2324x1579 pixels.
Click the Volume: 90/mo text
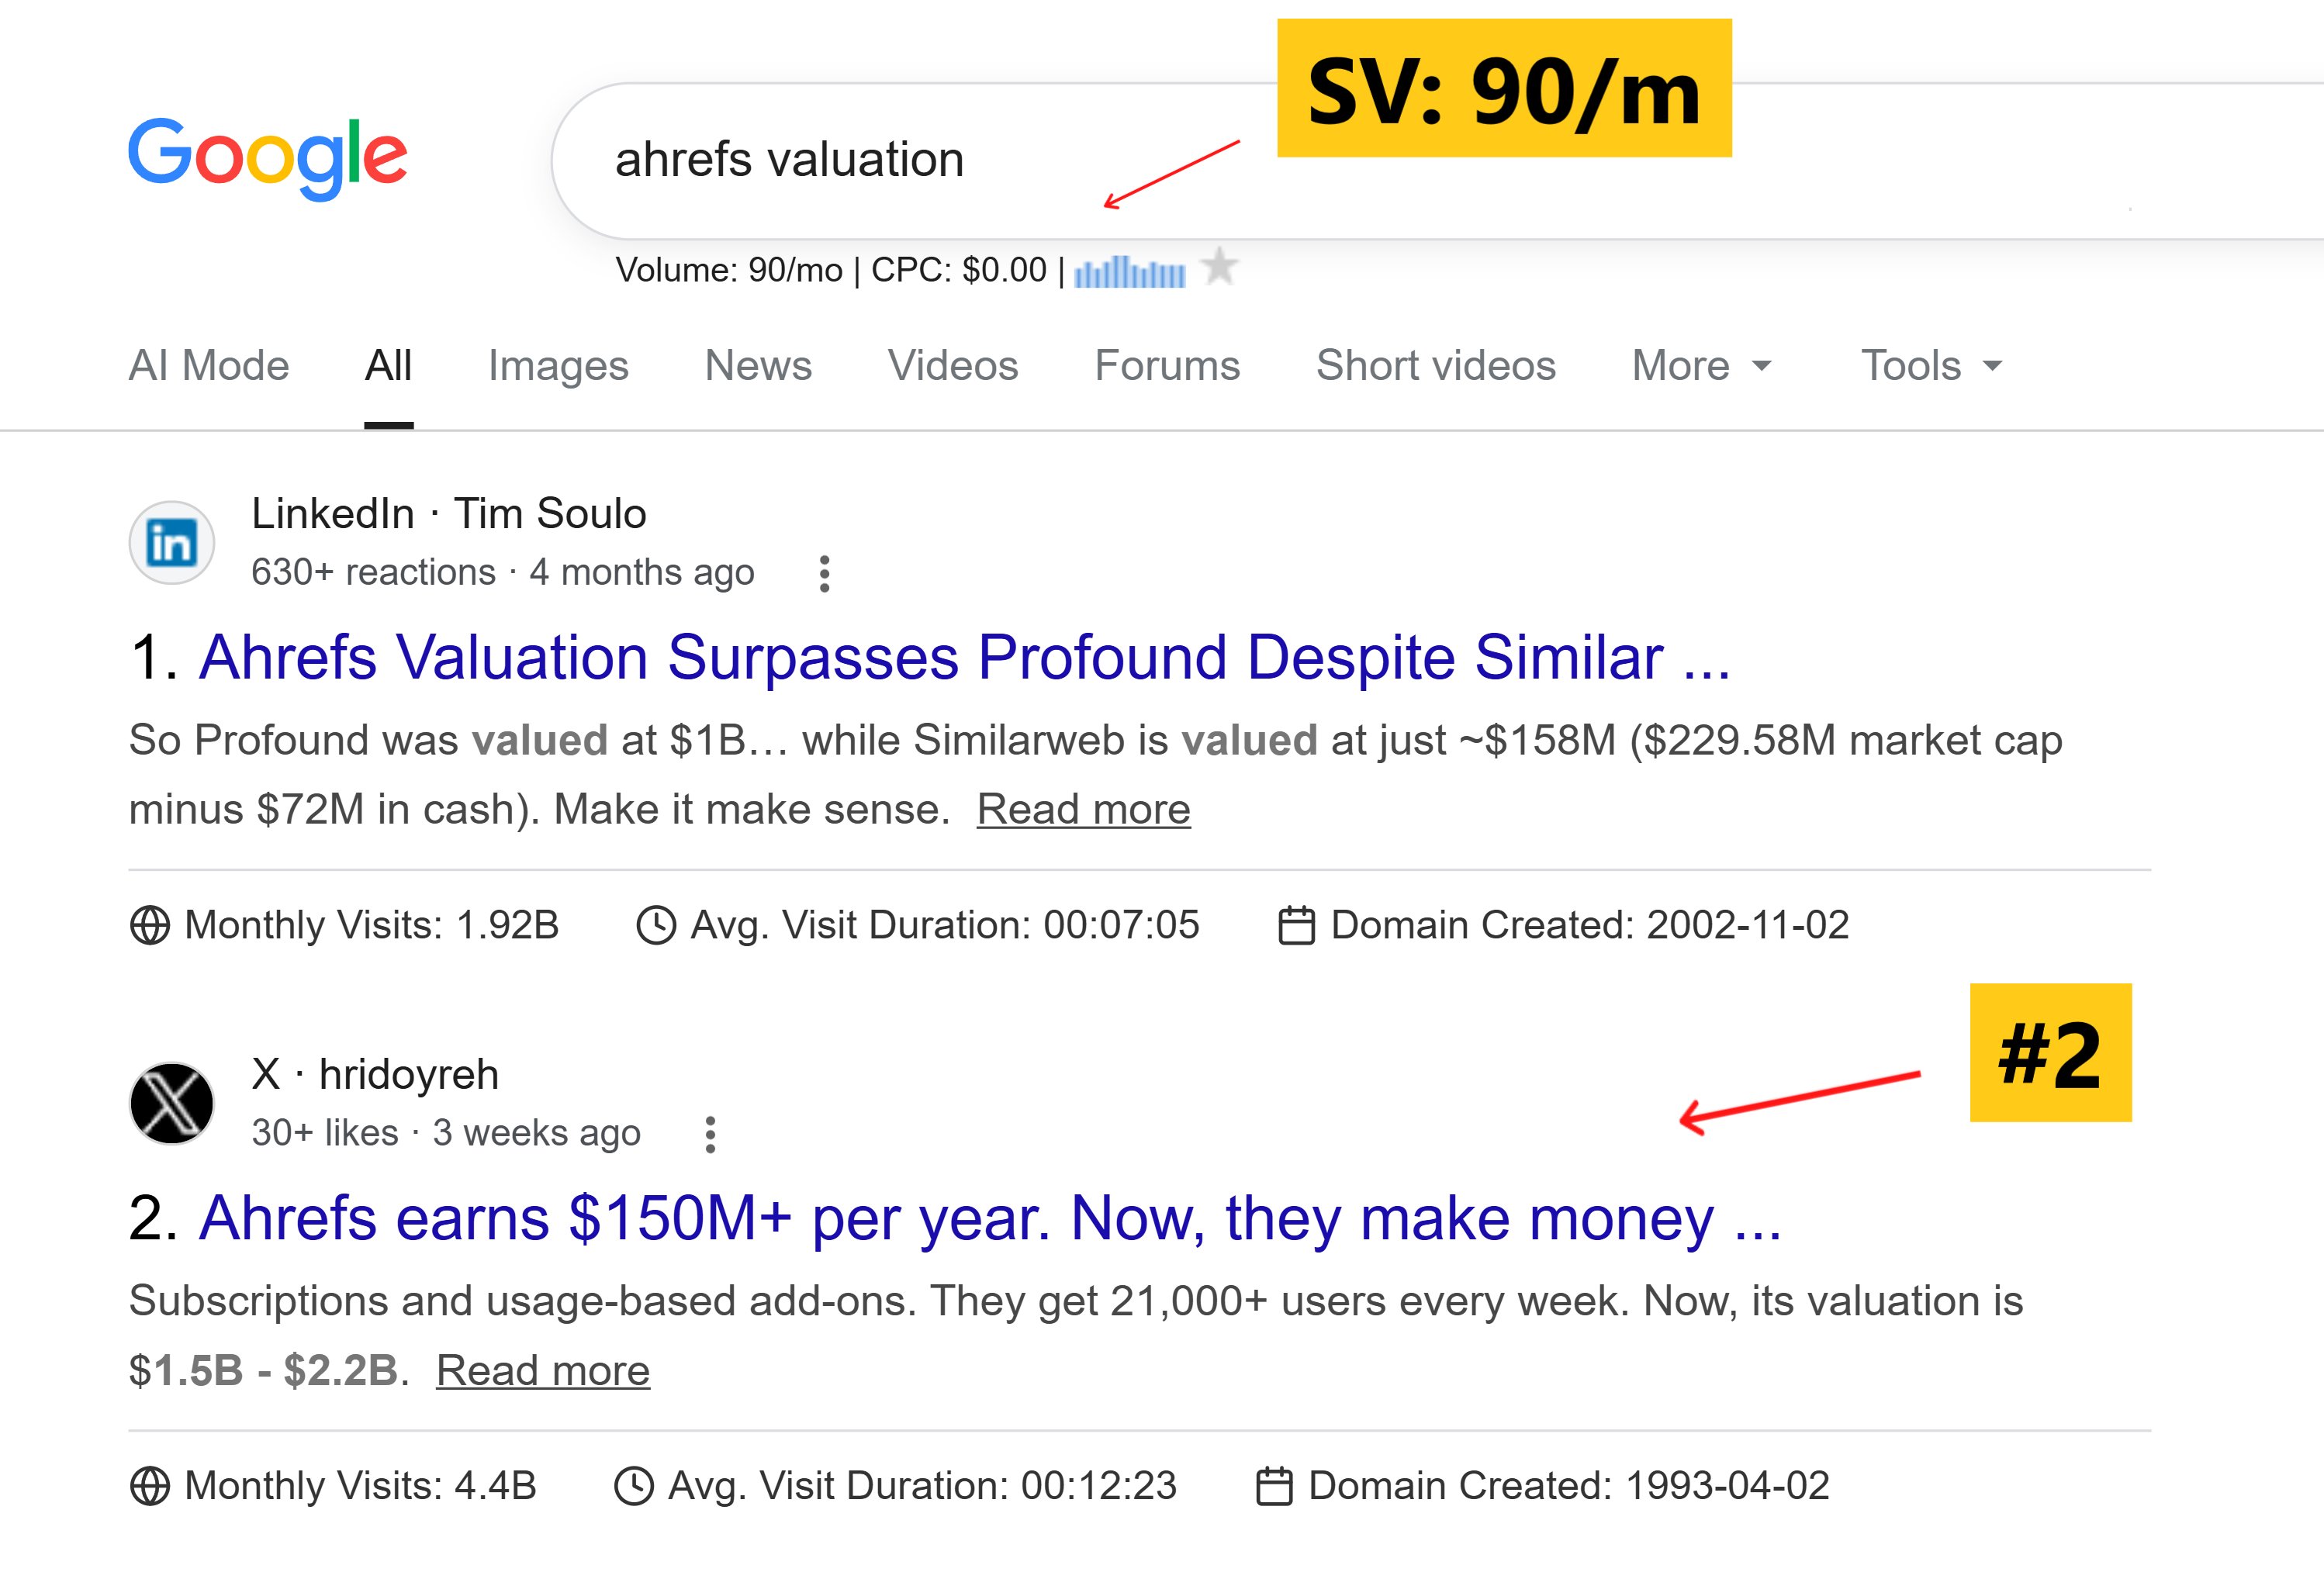pos(729,270)
